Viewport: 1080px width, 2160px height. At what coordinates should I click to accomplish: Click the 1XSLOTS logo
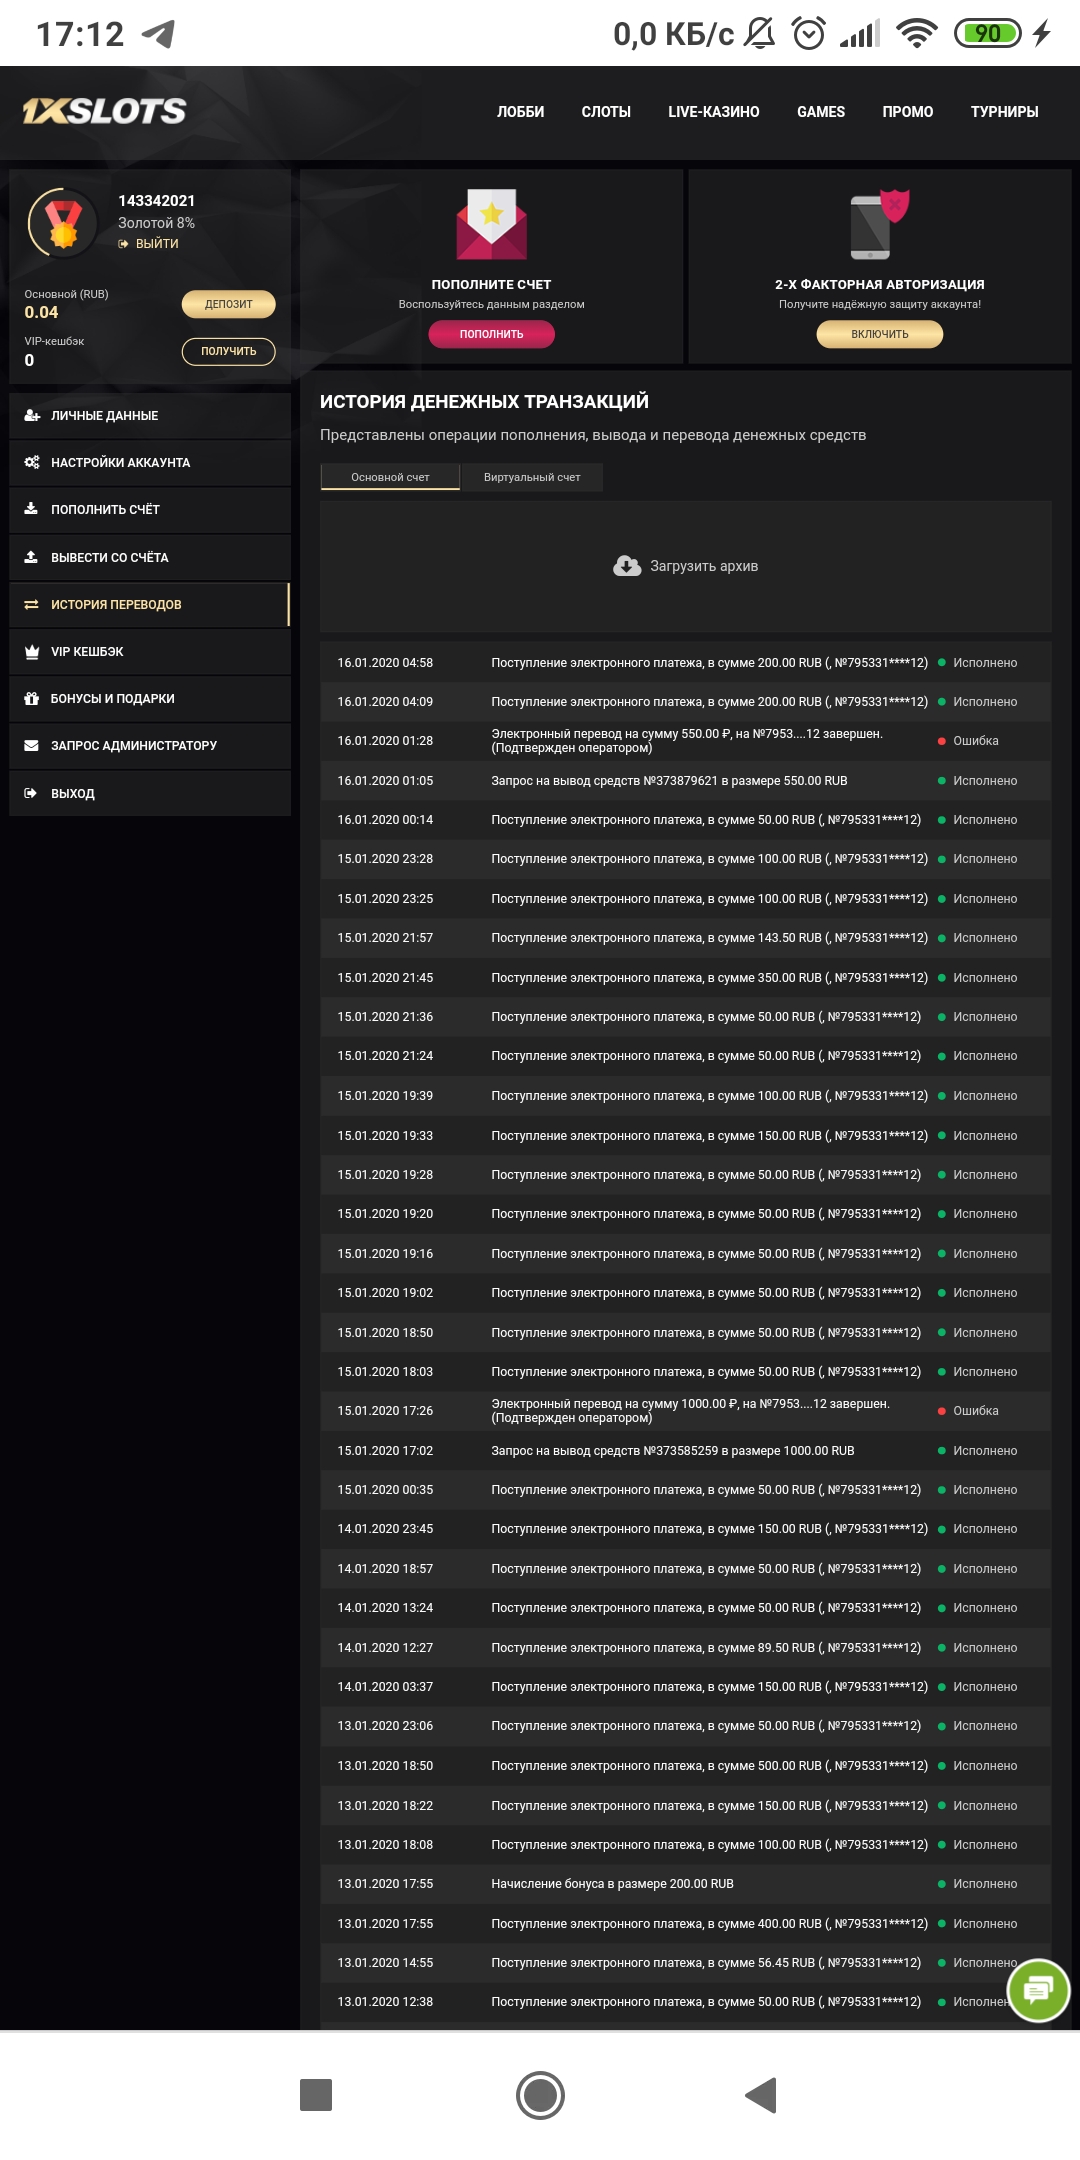coord(104,111)
